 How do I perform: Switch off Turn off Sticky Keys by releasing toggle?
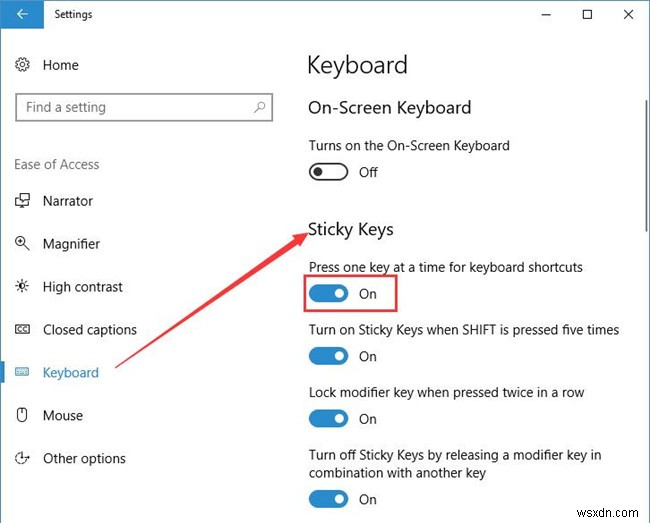[328, 499]
